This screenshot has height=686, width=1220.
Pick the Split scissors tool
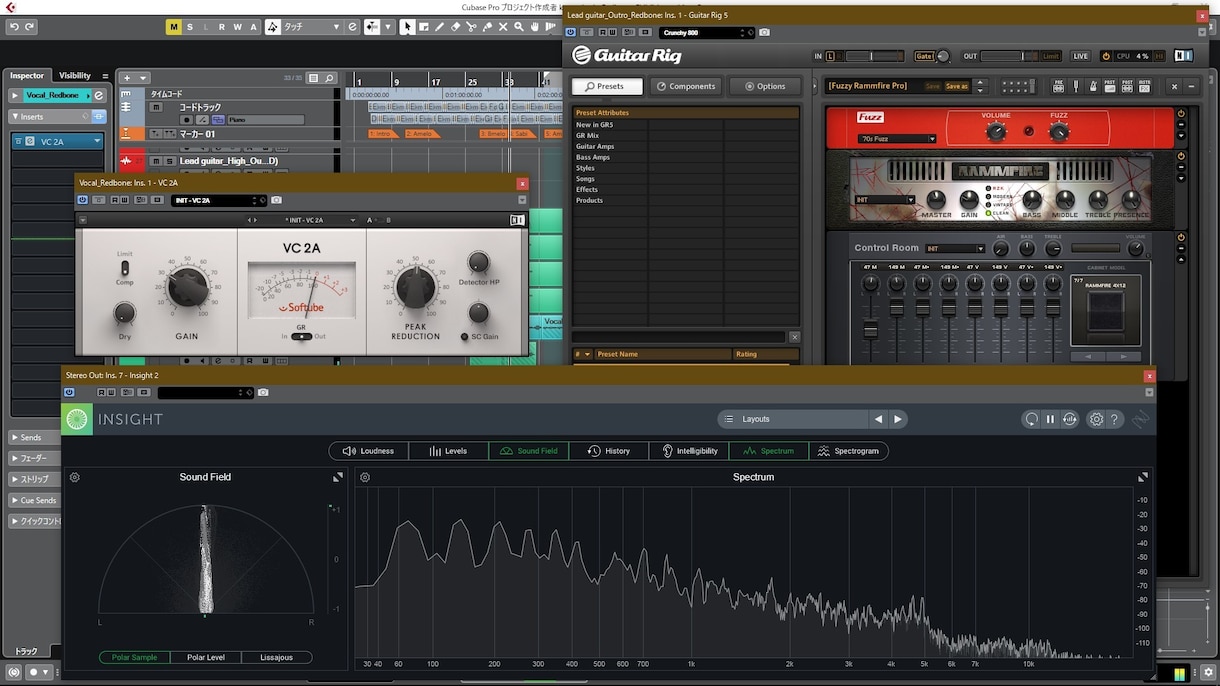point(471,27)
